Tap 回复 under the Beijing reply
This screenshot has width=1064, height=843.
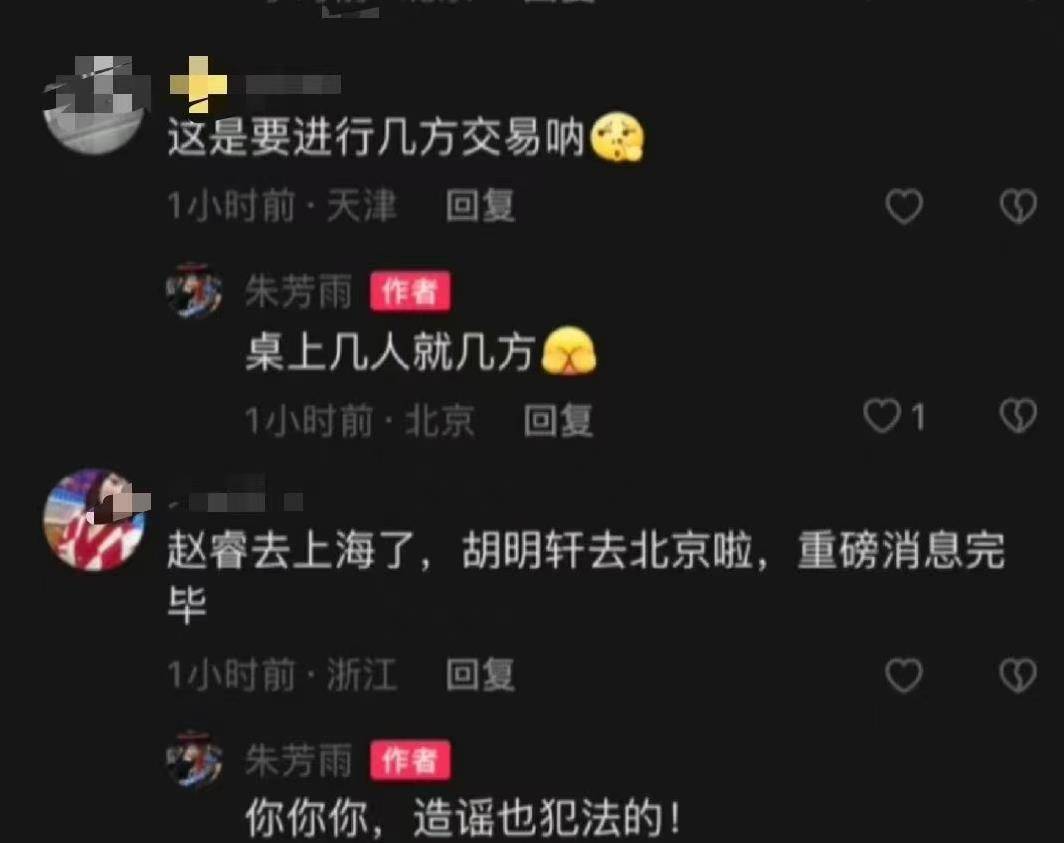coord(558,420)
